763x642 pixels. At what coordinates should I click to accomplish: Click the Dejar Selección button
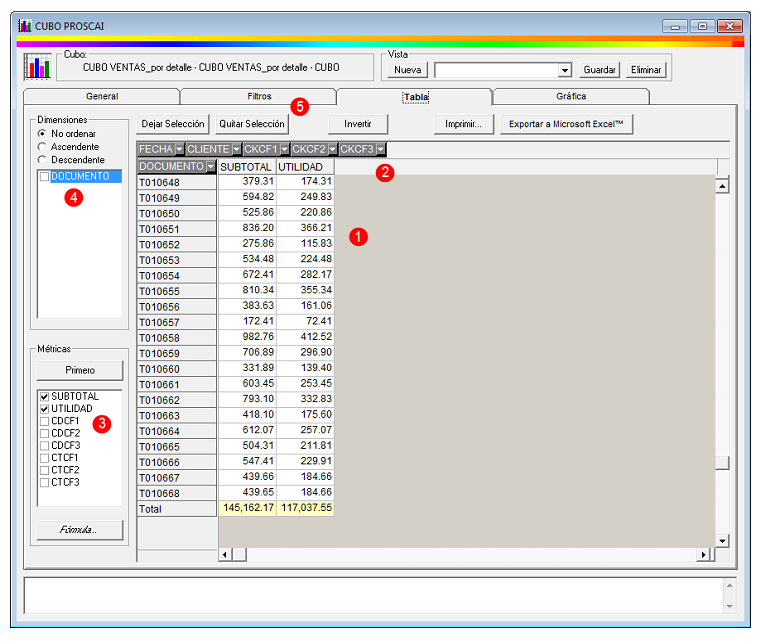tap(173, 124)
